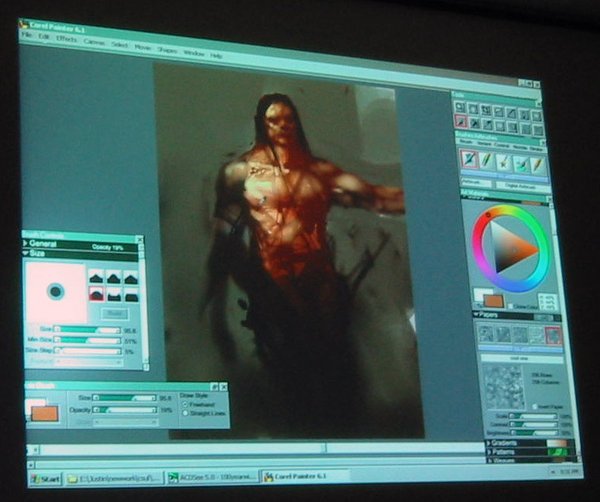Select the Rotate Page tool

point(486,111)
